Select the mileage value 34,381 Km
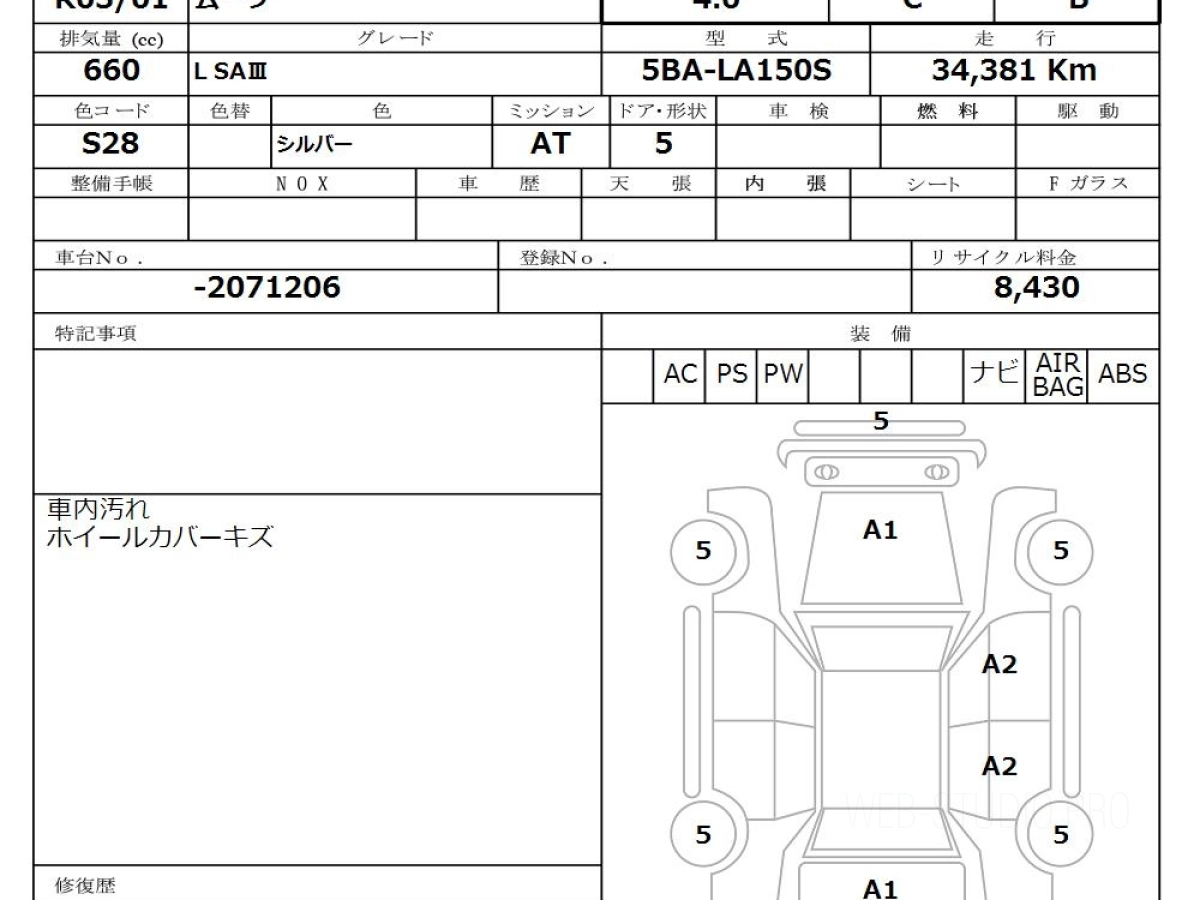 (x=1015, y=71)
